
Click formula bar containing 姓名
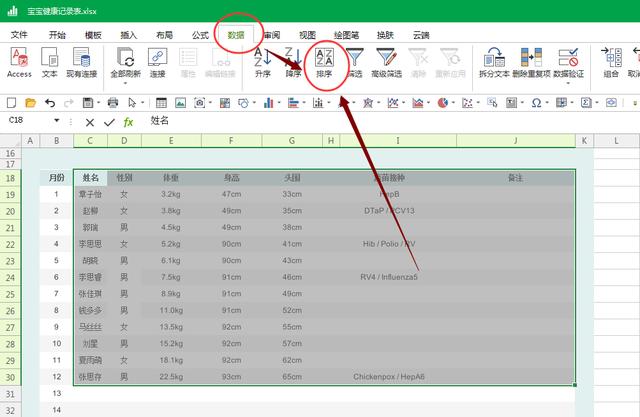392,121
